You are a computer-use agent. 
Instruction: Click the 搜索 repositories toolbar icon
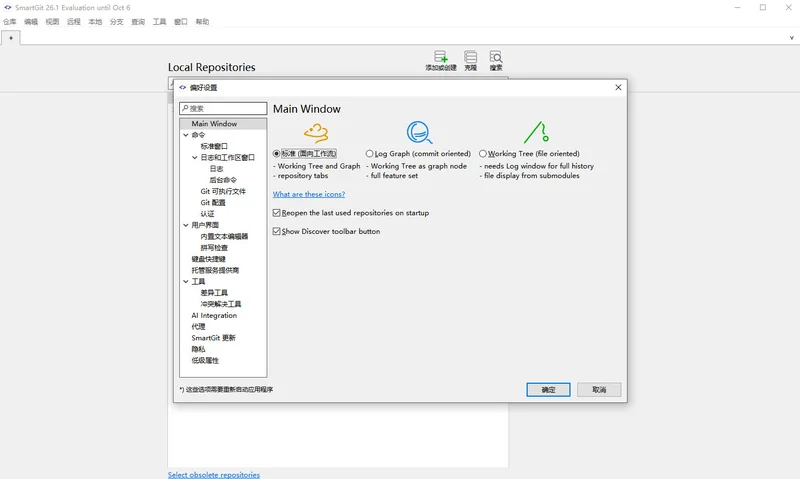click(x=495, y=60)
